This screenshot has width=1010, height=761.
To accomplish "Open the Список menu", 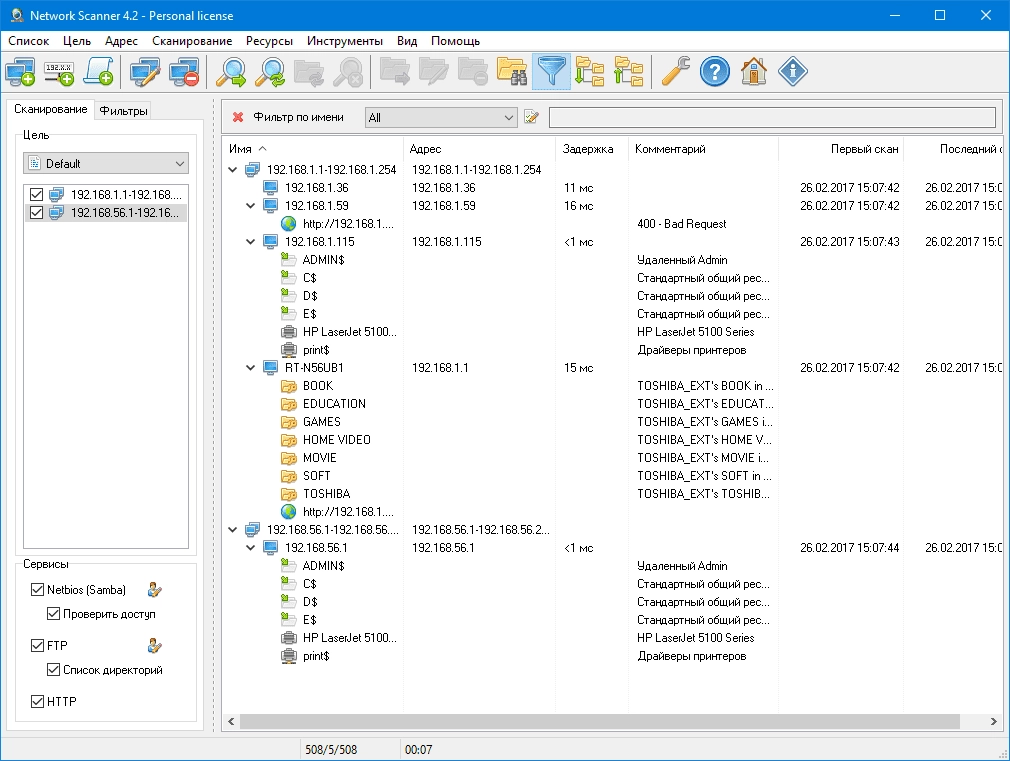I will click(28, 41).
